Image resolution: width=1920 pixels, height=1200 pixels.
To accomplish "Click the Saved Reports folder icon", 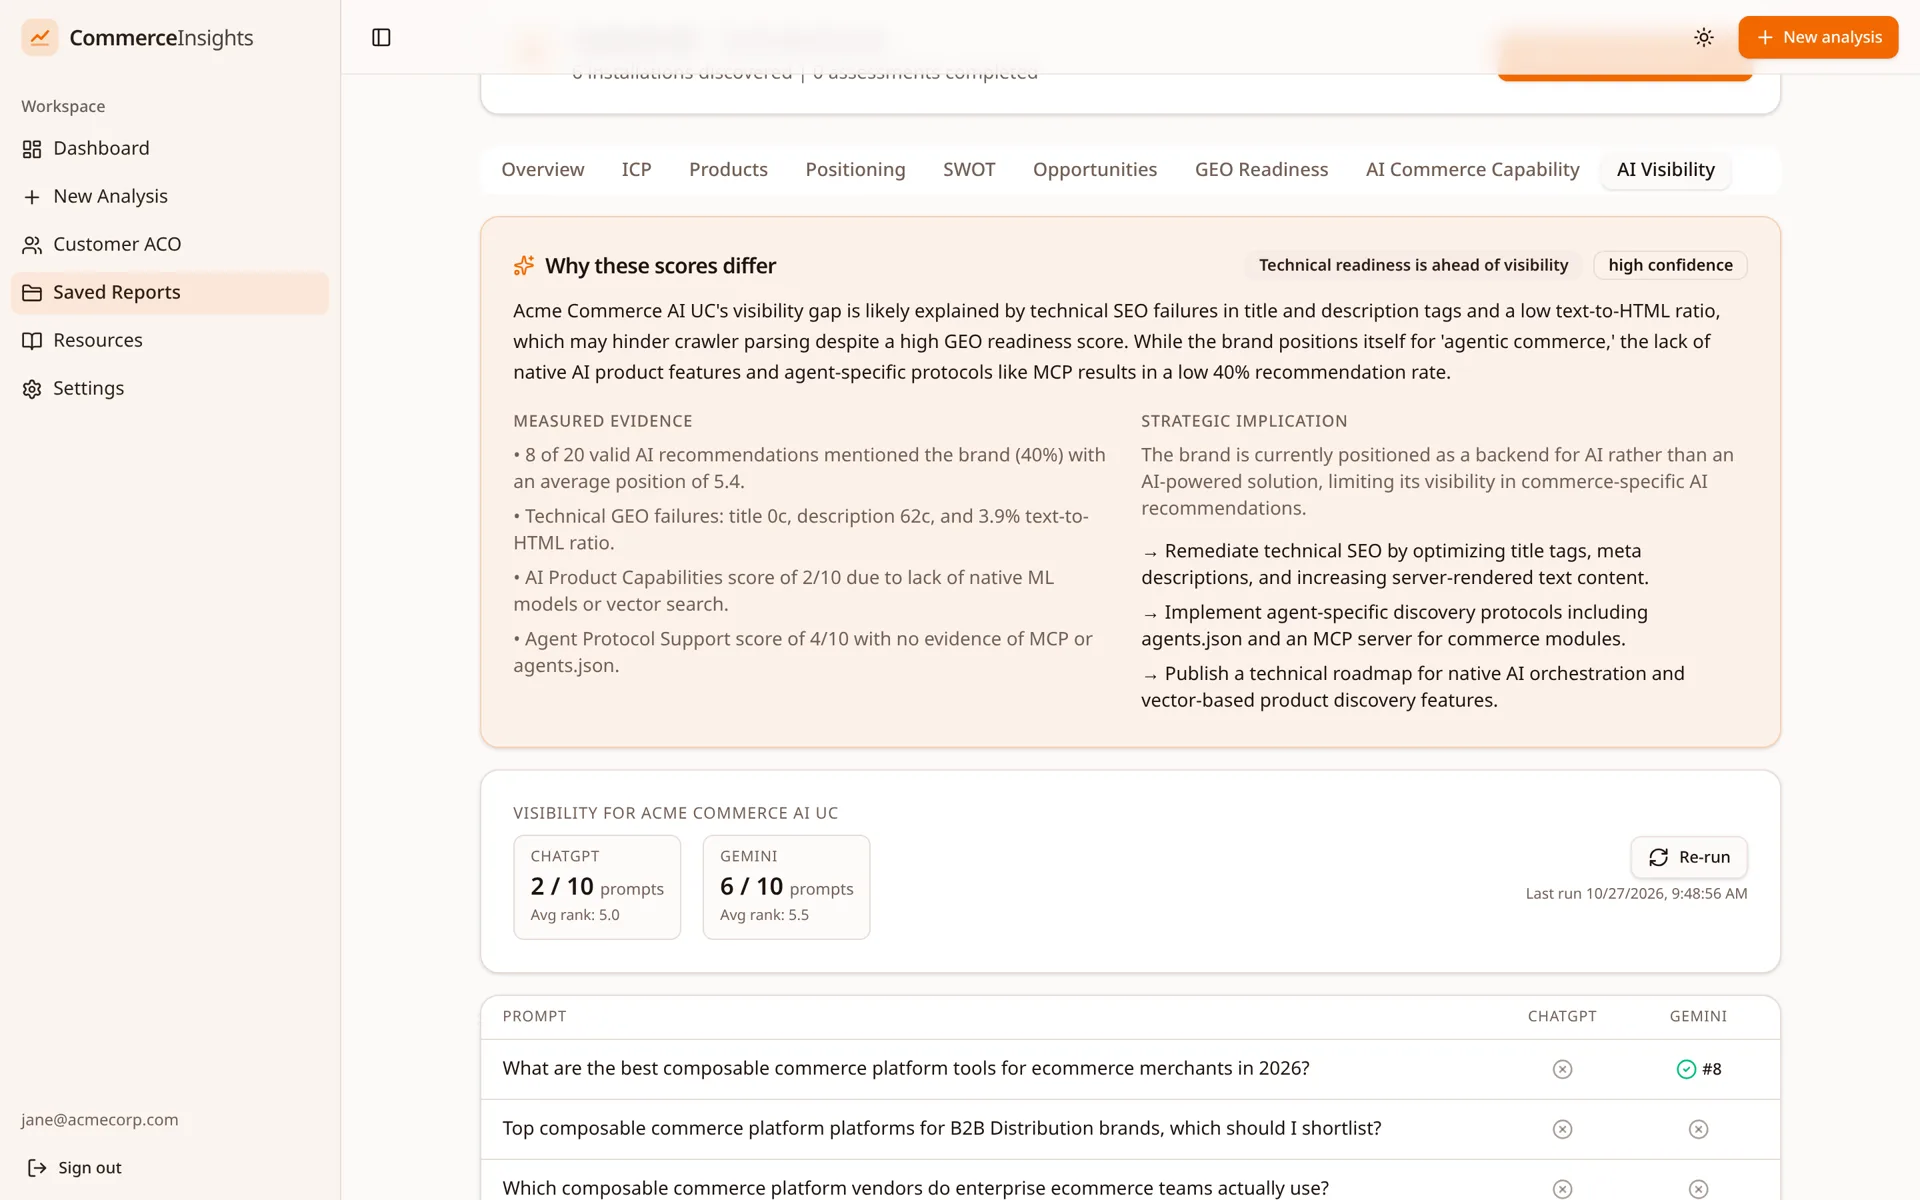I will (x=32, y=293).
